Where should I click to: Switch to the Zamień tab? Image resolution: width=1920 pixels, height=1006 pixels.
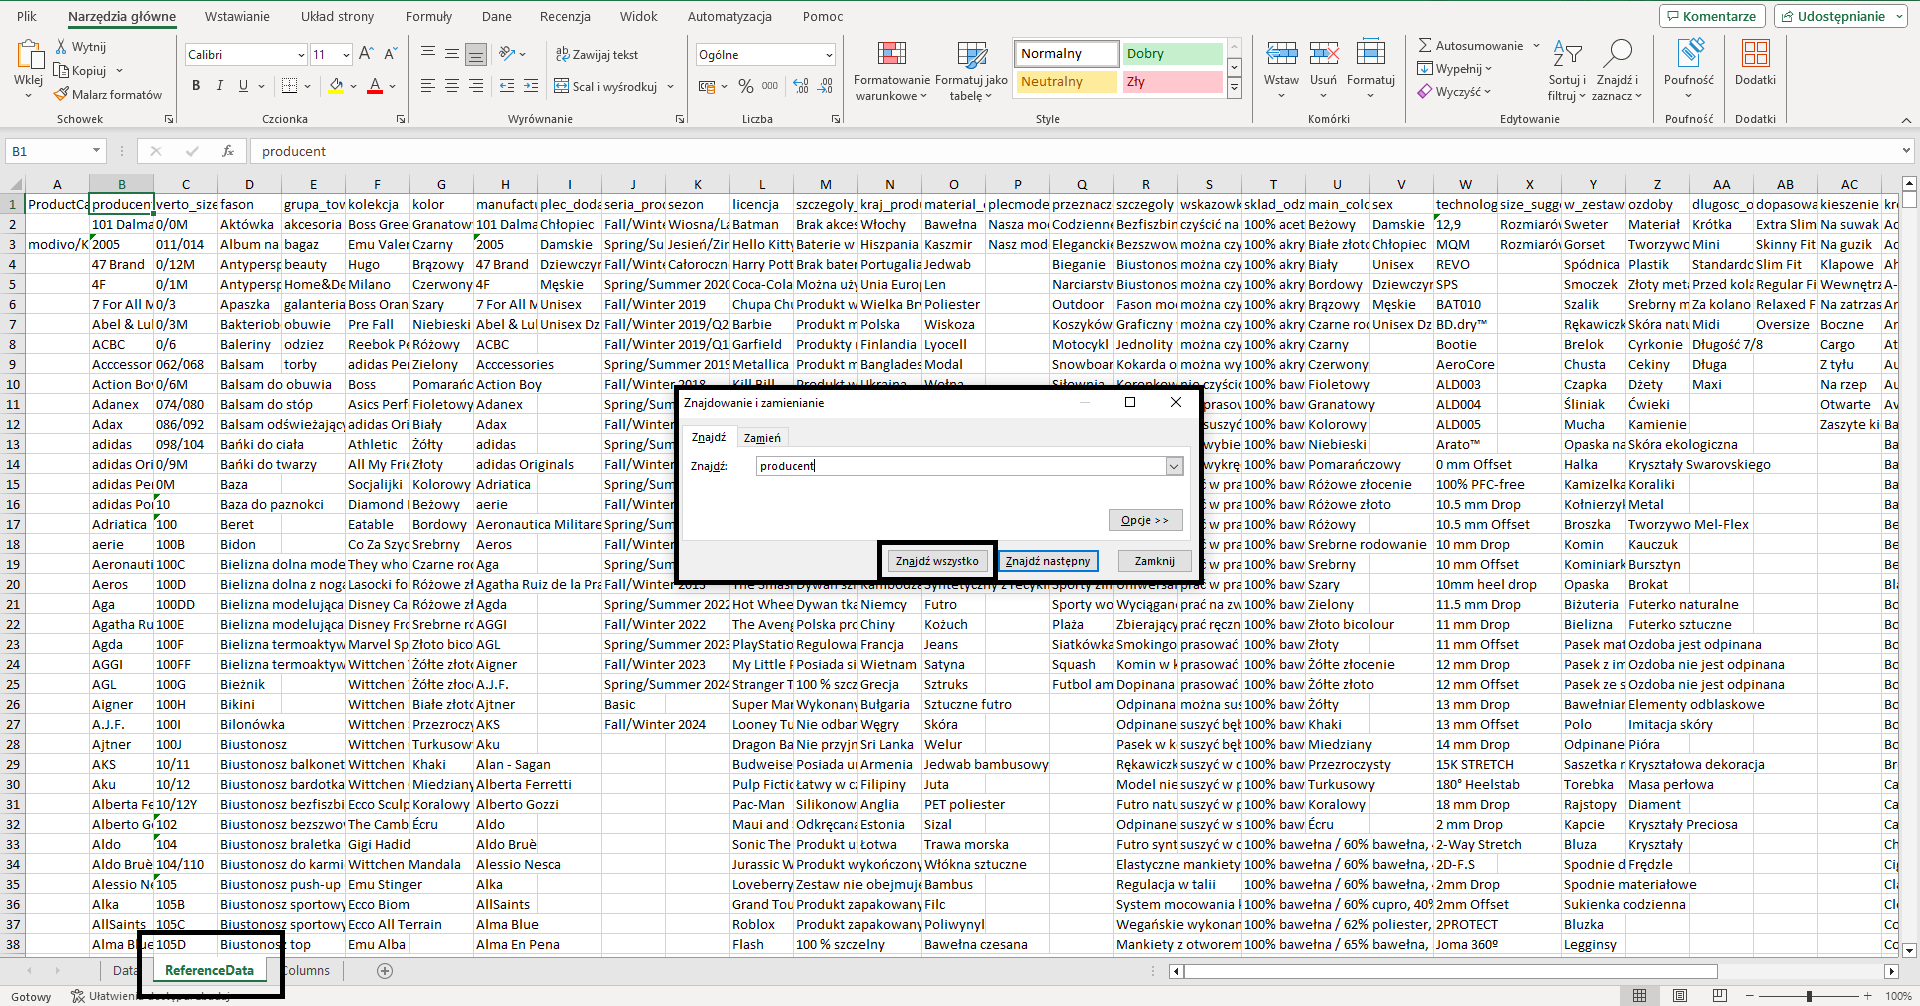(762, 437)
